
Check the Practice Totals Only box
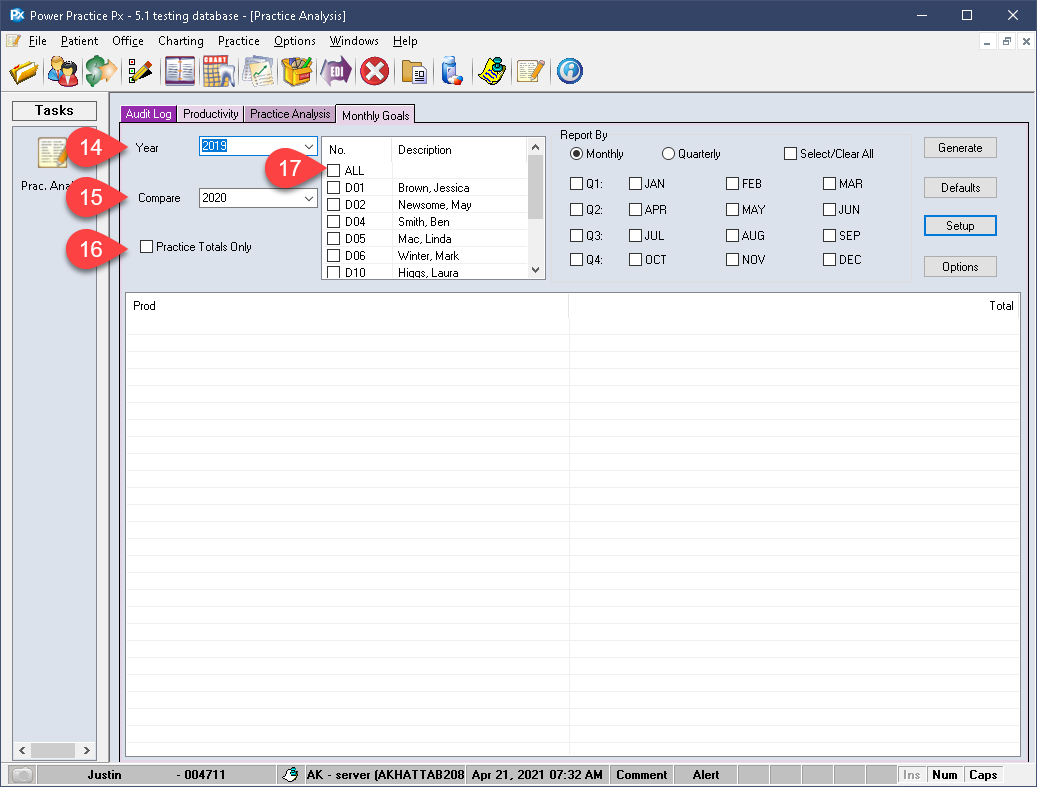(x=146, y=247)
